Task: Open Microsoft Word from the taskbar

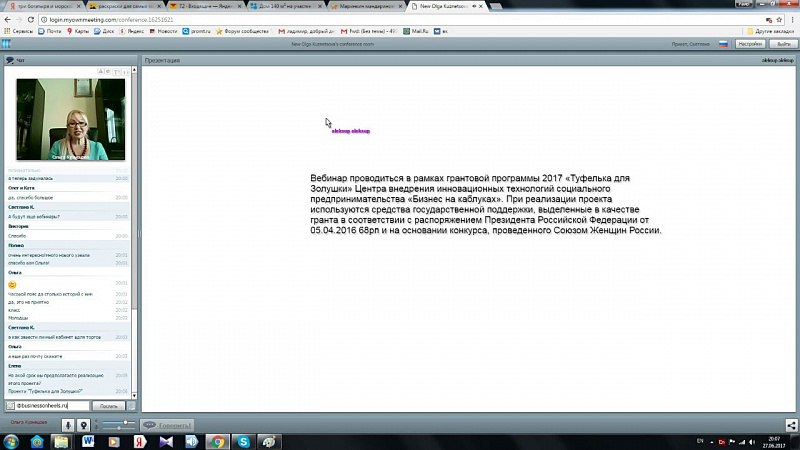Action: (x=88, y=441)
